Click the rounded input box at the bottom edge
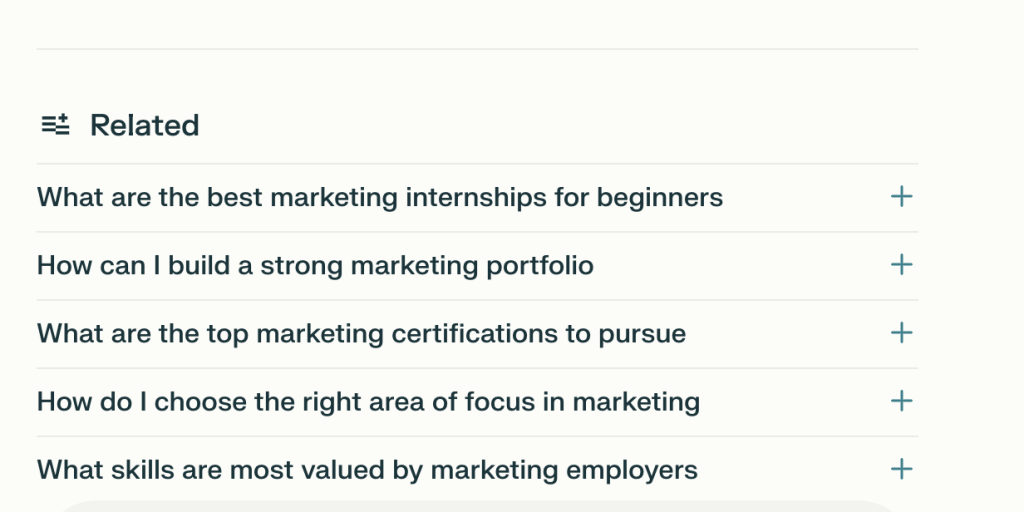Screen dimensions: 1024x512 [477, 506]
